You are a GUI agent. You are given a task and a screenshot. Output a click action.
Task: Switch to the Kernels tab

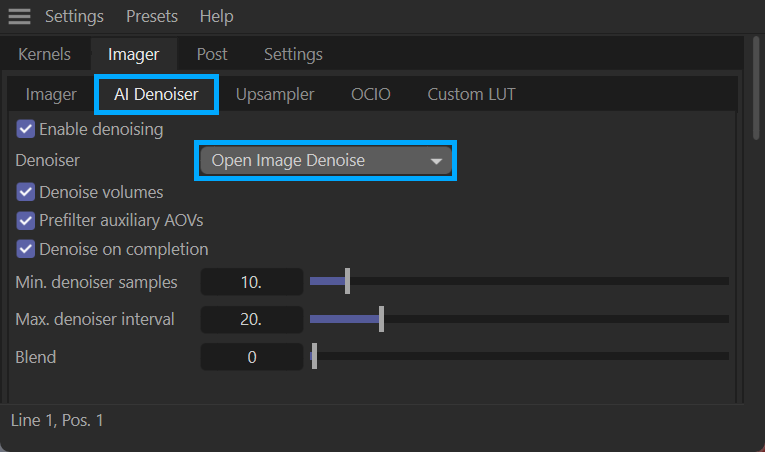(x=45, y=54)
